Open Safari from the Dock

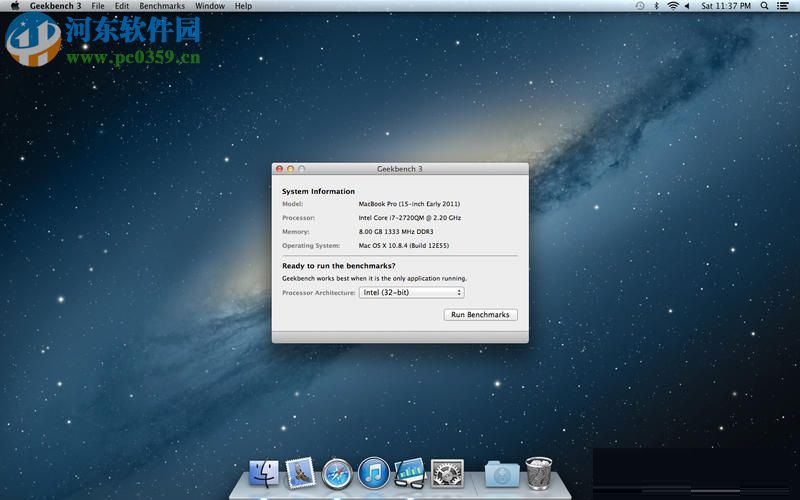[337, 474]
